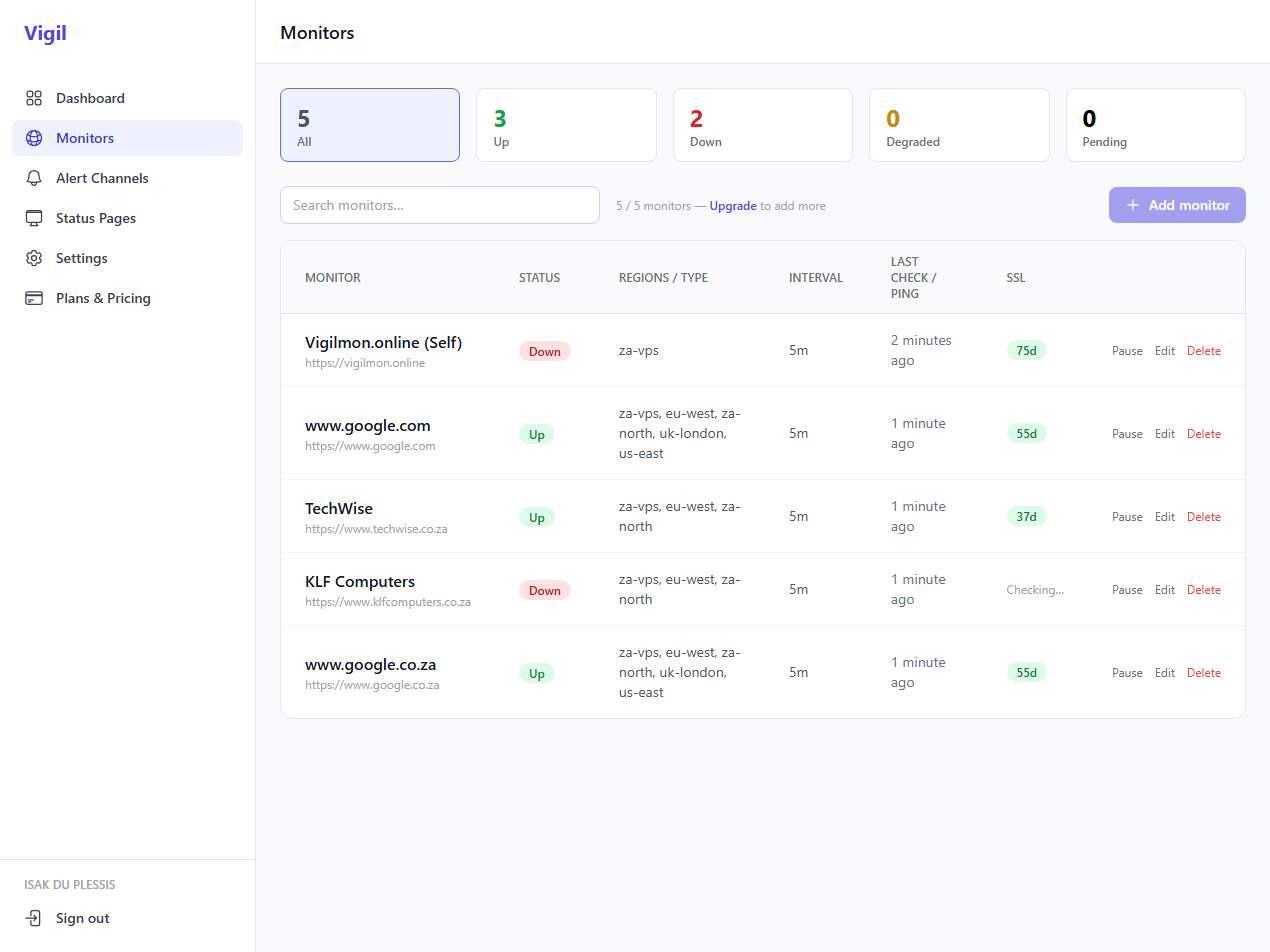Screen dimensions: 1270x952
Task: Open the KLF Computers monitor name
Action: pos(360,582)
